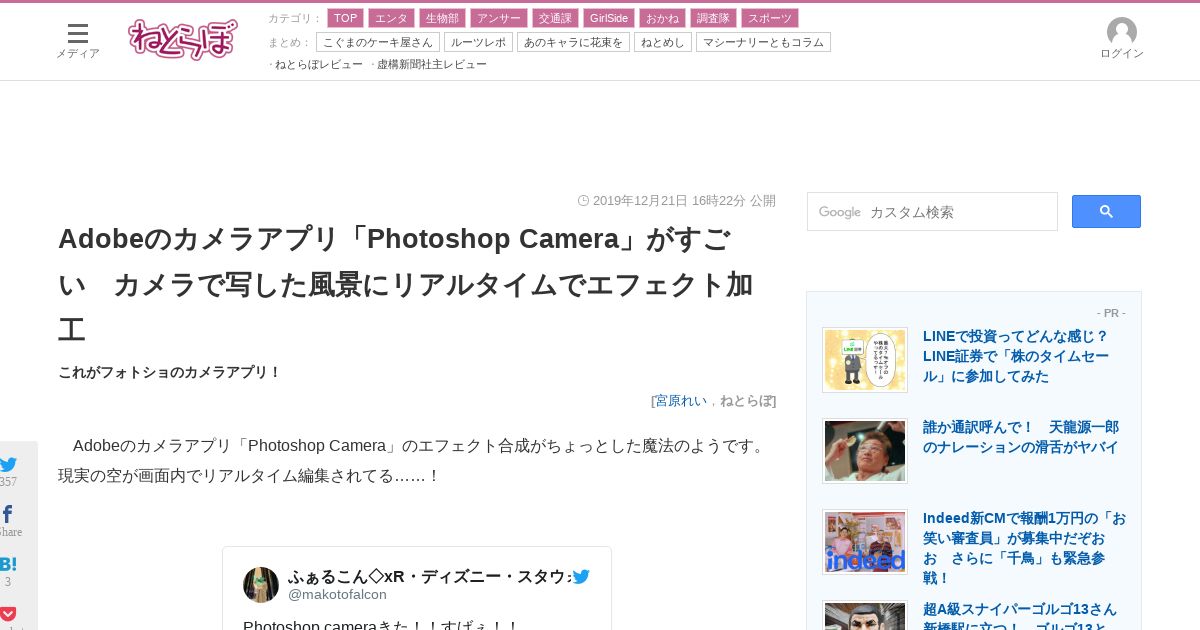This screenshot has width=1200, height=630.
Task: Open 天龍源一郎のナレーション article link
Action: [x=1020, y=437]
